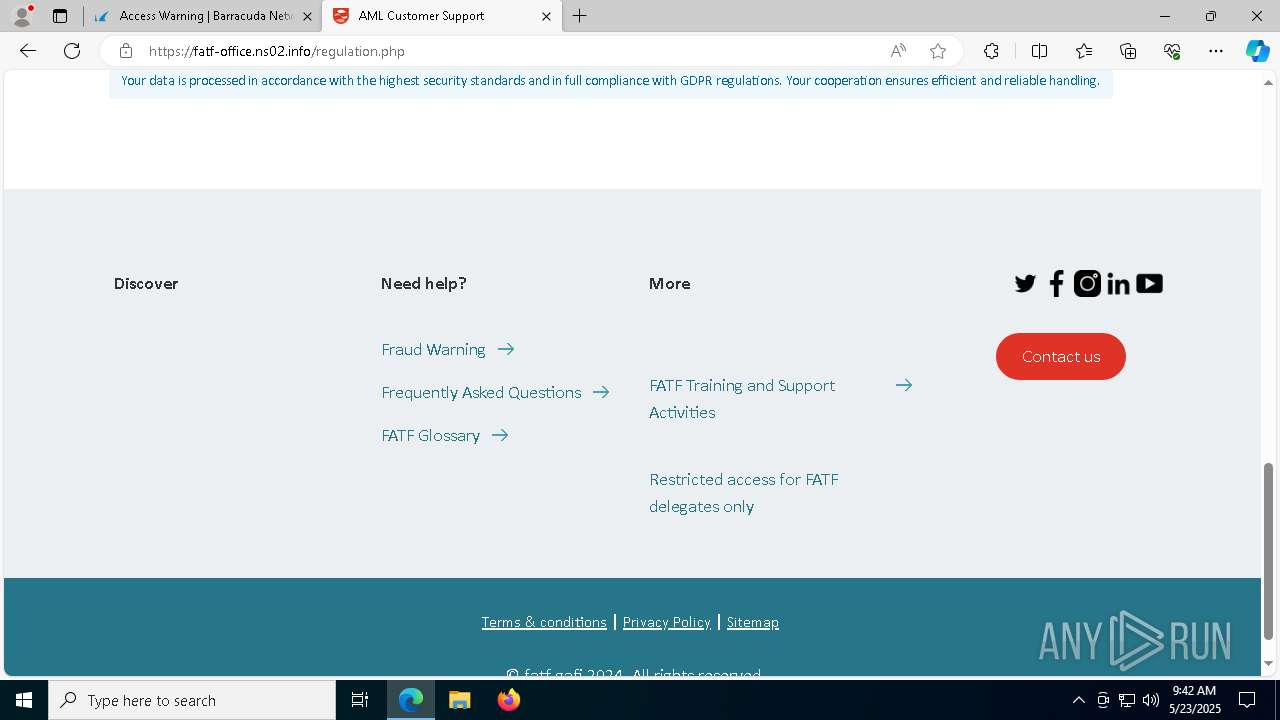Open the Privacy Policy link

(x=666, y=622)
